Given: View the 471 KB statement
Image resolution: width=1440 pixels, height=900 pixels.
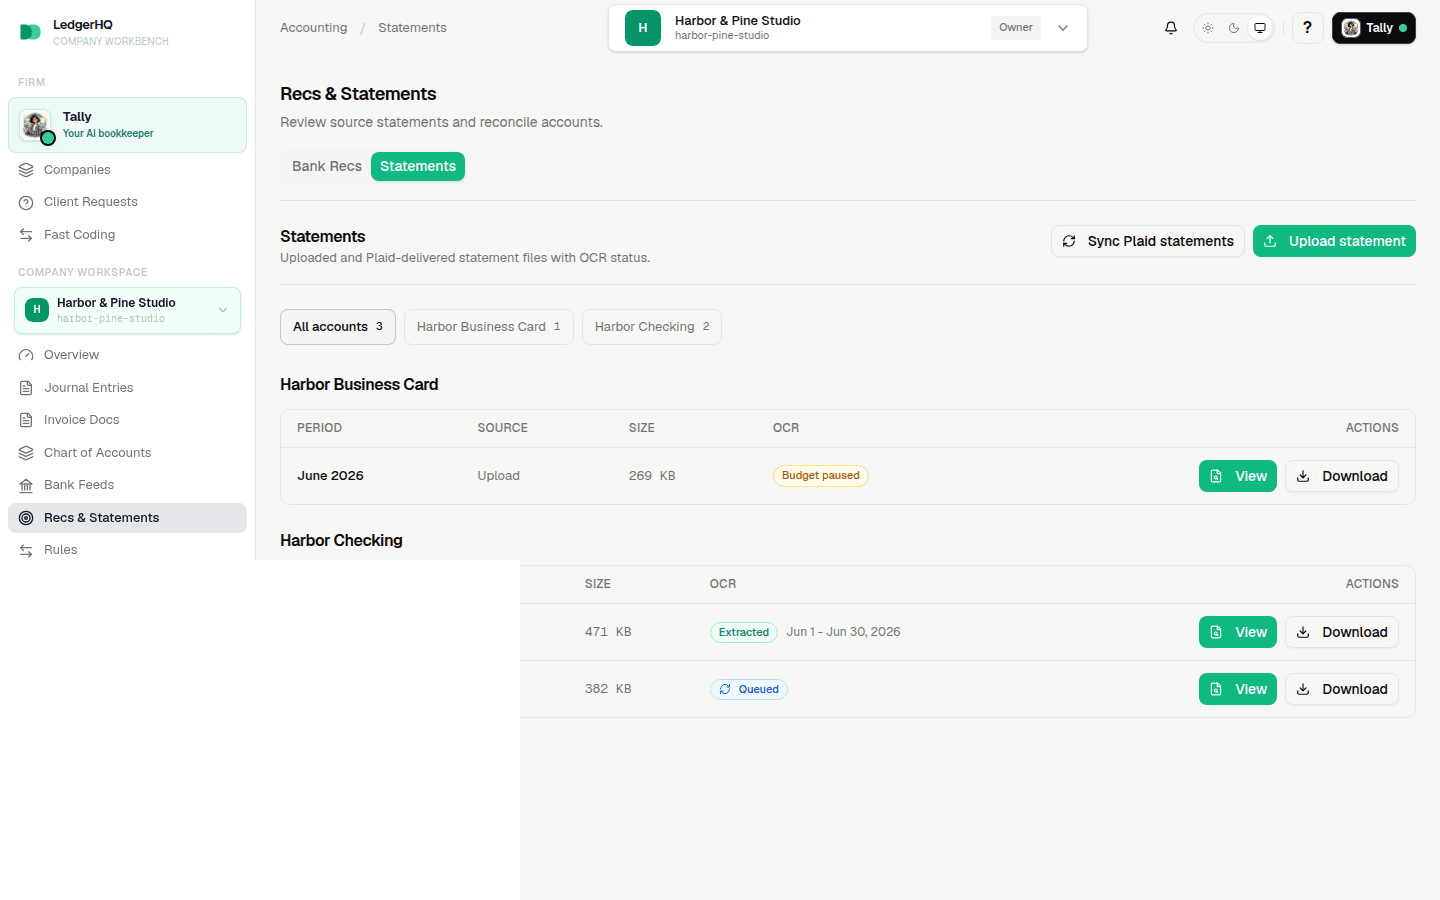Looking at the screenshot, I should (x=1238, y=632).
